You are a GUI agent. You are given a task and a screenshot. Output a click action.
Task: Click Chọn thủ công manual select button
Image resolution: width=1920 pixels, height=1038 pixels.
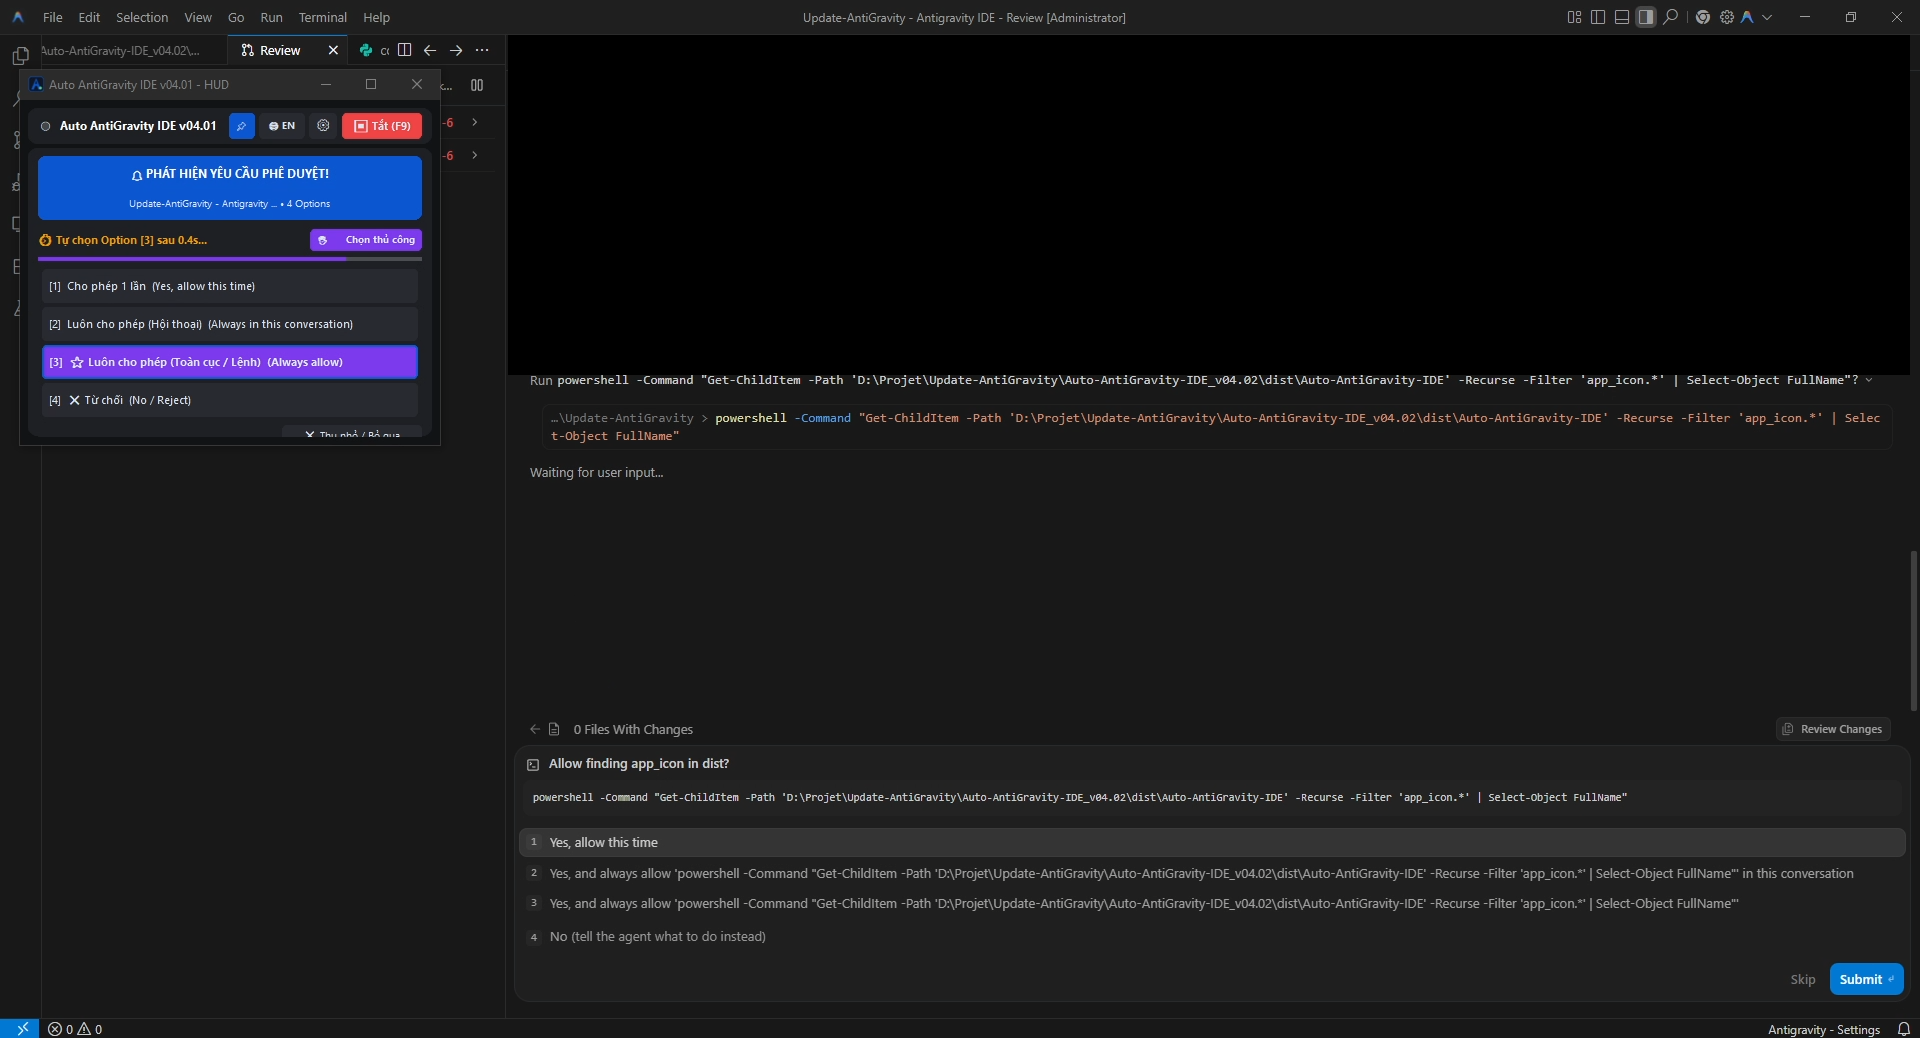pos(366,240)
